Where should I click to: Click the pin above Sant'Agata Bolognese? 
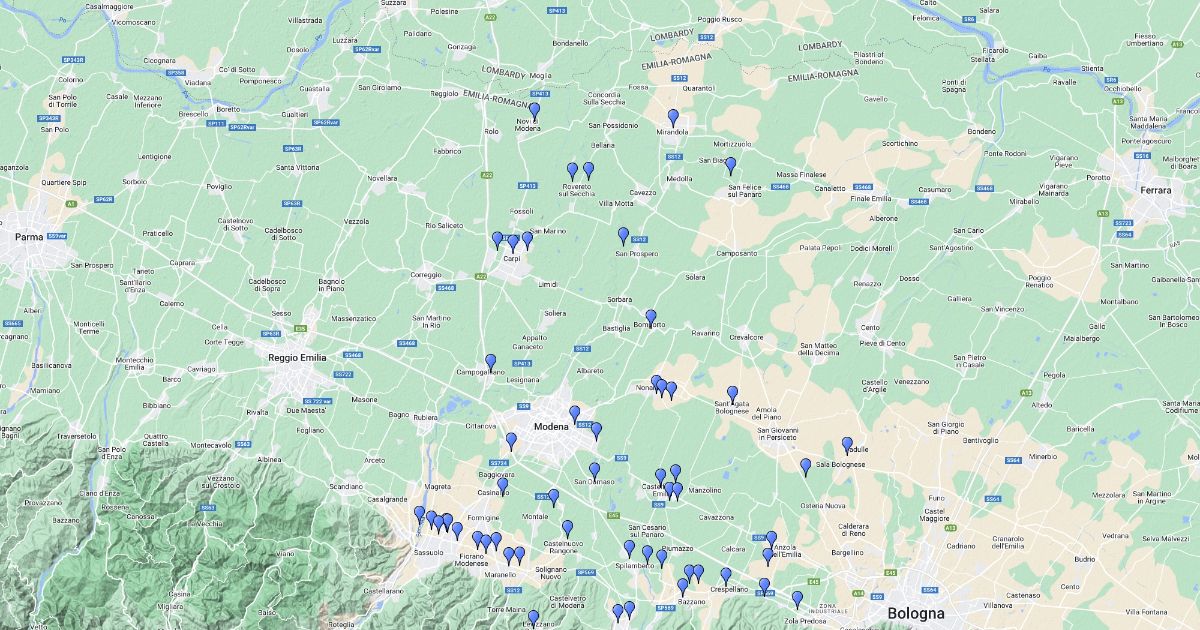coord(732,395)
